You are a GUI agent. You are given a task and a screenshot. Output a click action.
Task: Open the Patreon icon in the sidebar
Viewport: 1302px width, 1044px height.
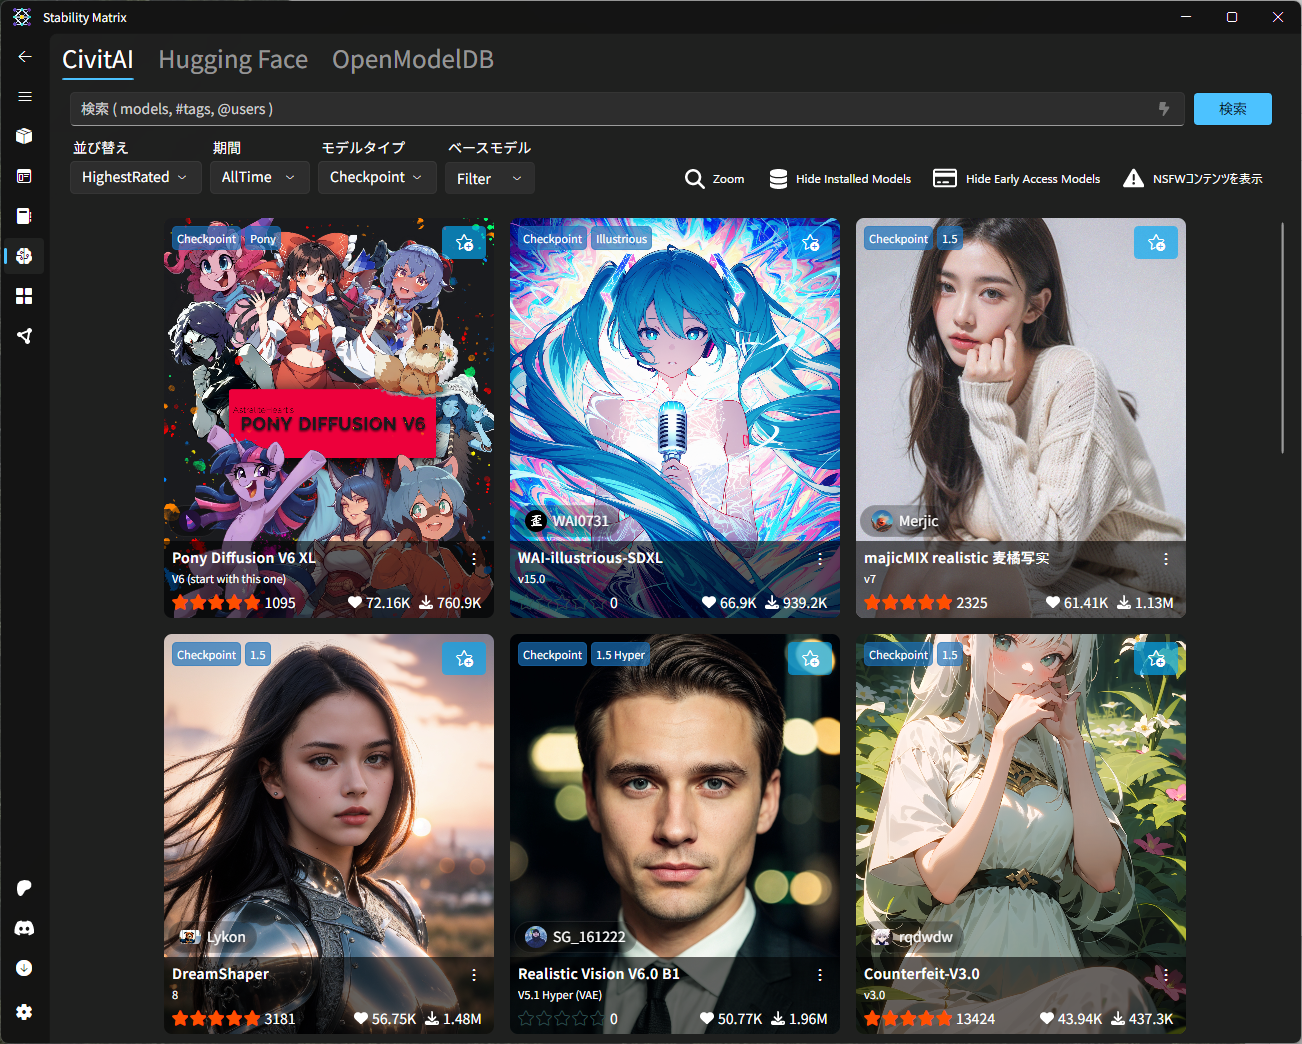[x=25, y=888]
